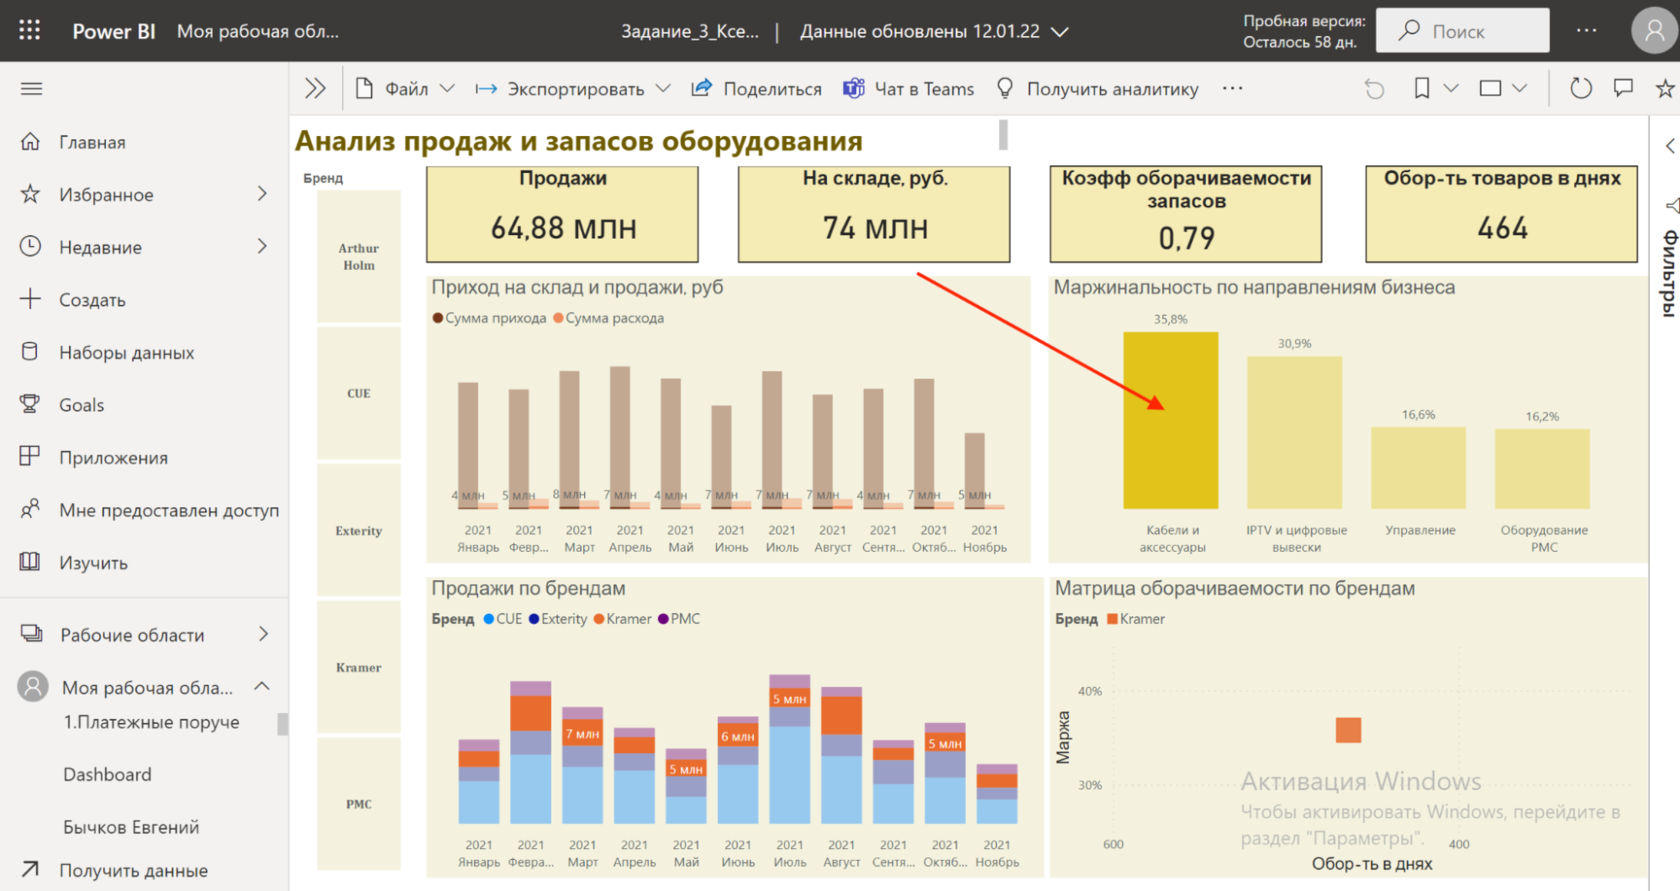The height and width of the screenshot is (891, 1680).
Task: Click the Shared with me people icon
Action: [30, 509]
